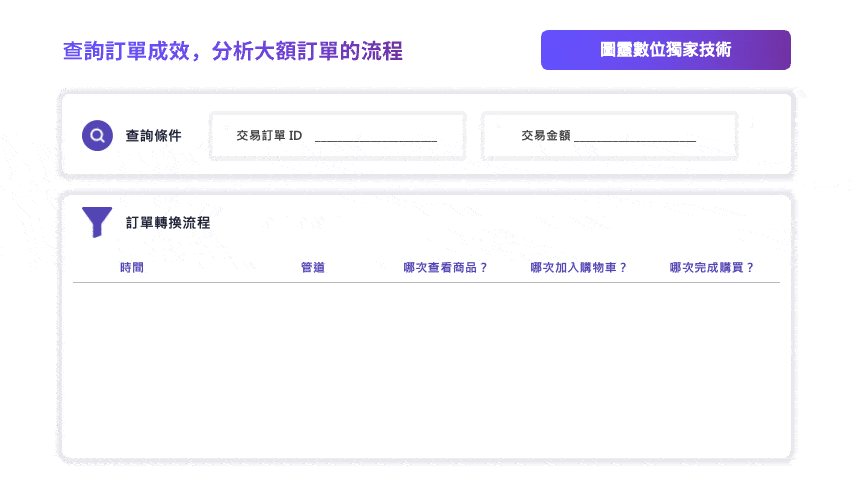Select the 哪次完成購買？ column header
The height and width of the screenshot is (480, 853).
[x=712, y=267]
